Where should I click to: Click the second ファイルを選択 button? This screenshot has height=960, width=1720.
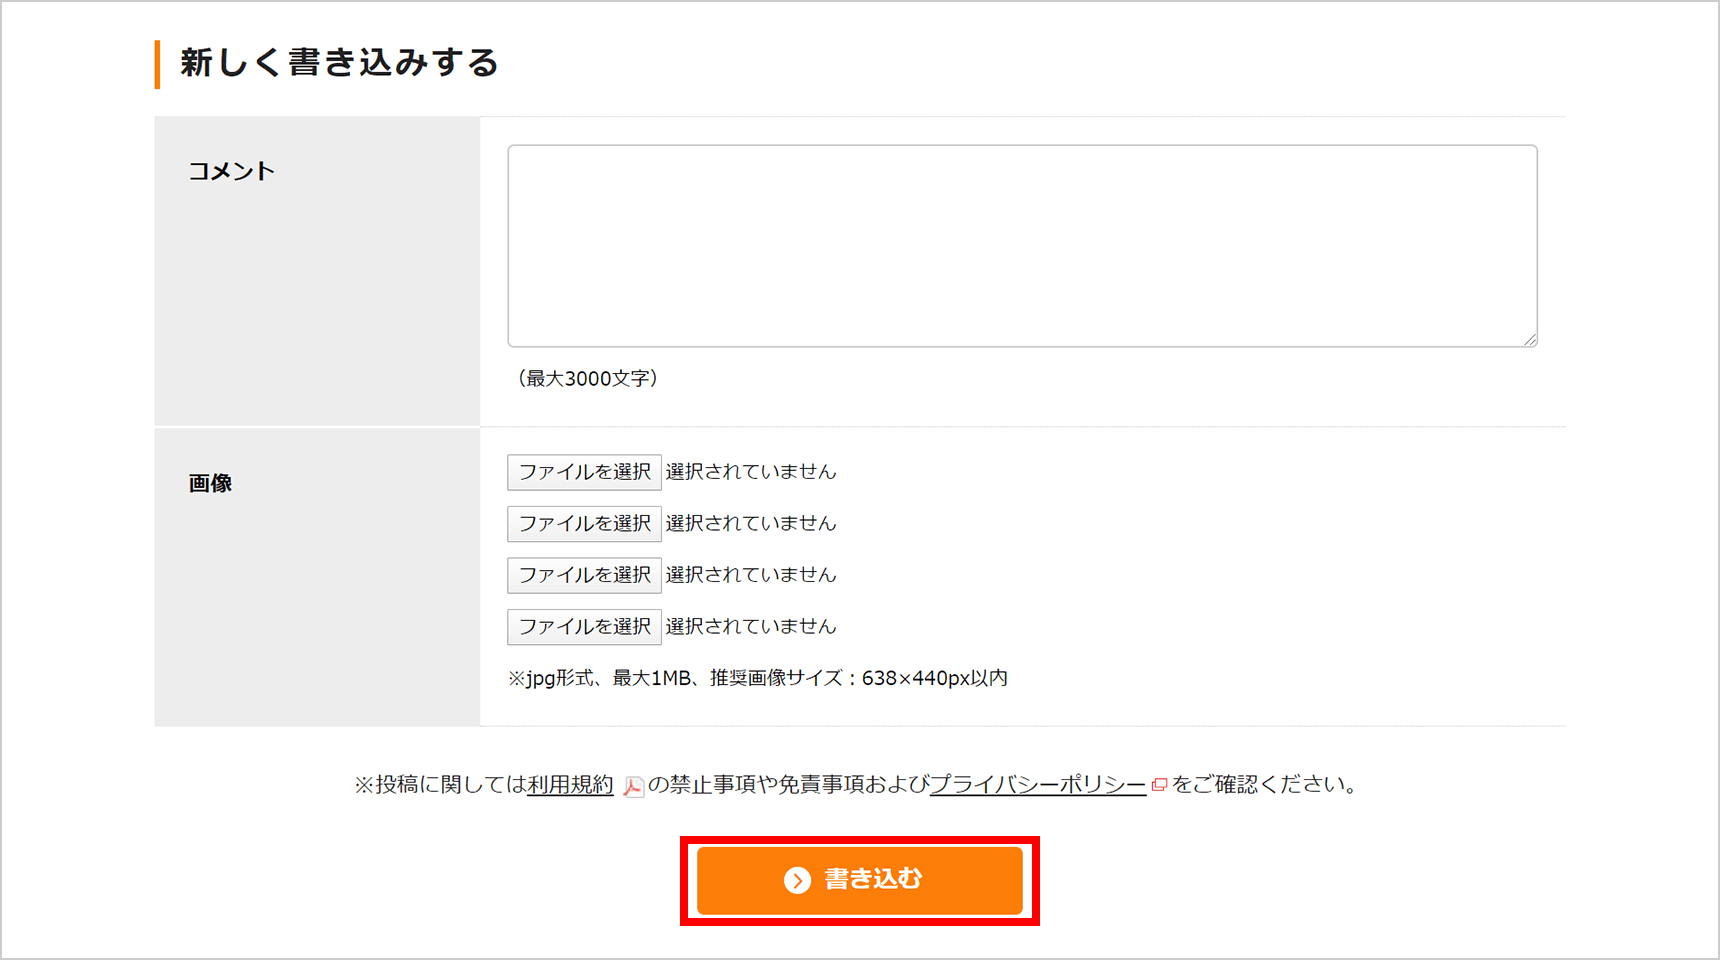pos(584,523)
